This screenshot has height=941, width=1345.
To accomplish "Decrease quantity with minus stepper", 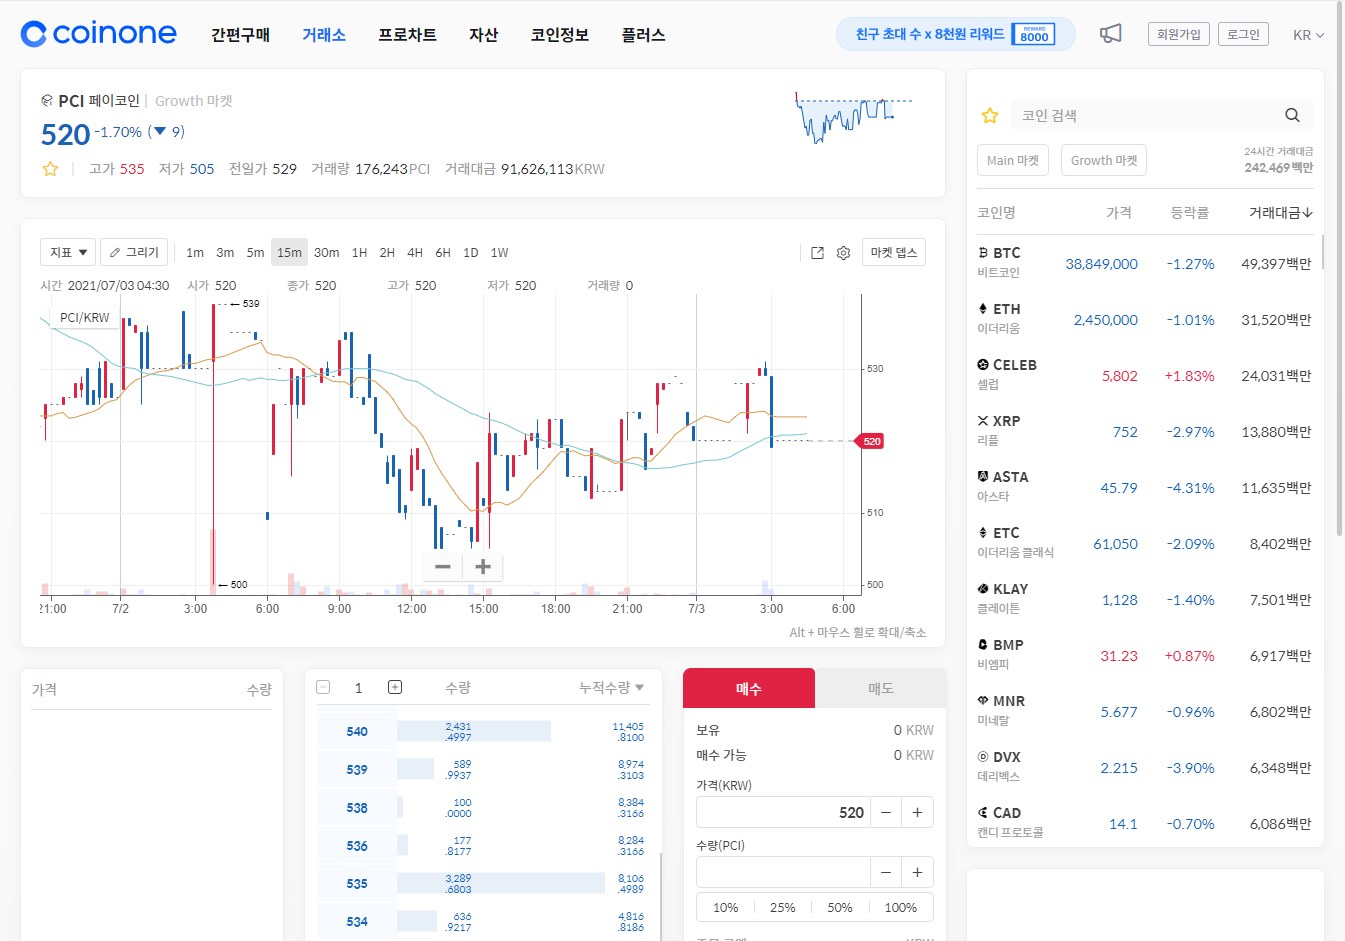I will 886,873.
